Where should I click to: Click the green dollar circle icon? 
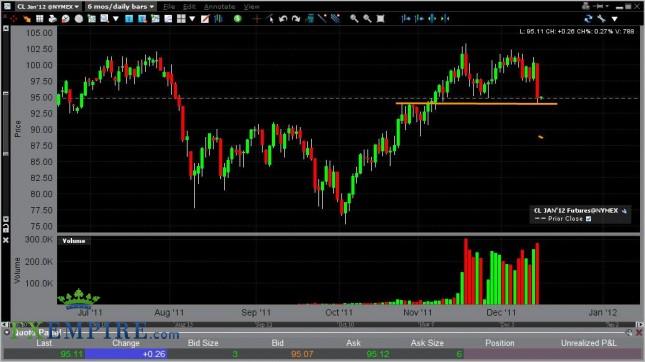point(237,19)
